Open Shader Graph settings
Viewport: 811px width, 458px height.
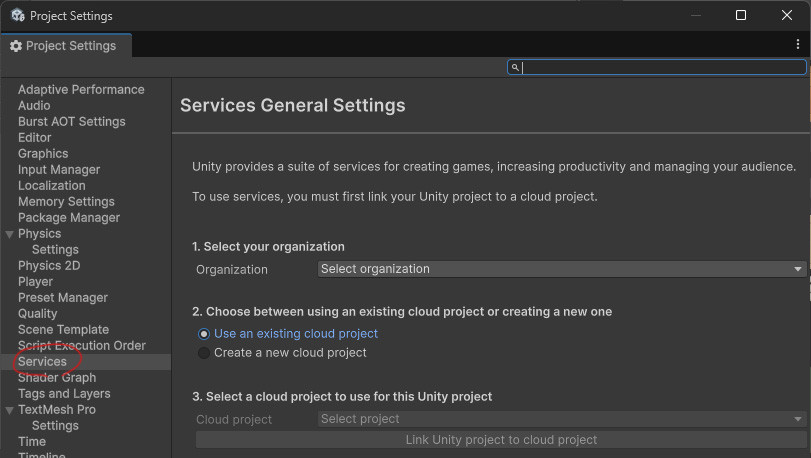(57, 378)
